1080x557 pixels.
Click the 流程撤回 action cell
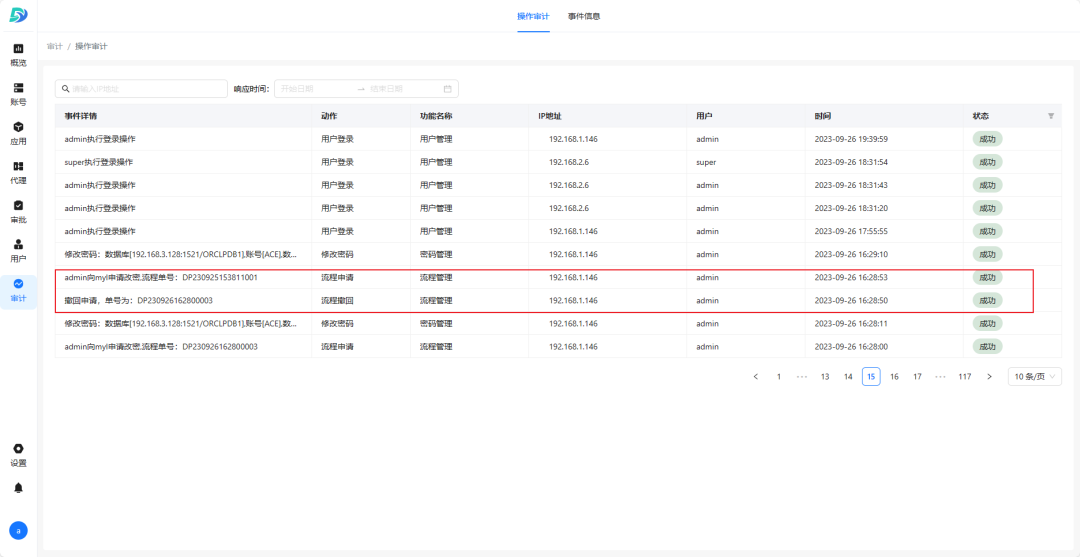tap(338, 300)
